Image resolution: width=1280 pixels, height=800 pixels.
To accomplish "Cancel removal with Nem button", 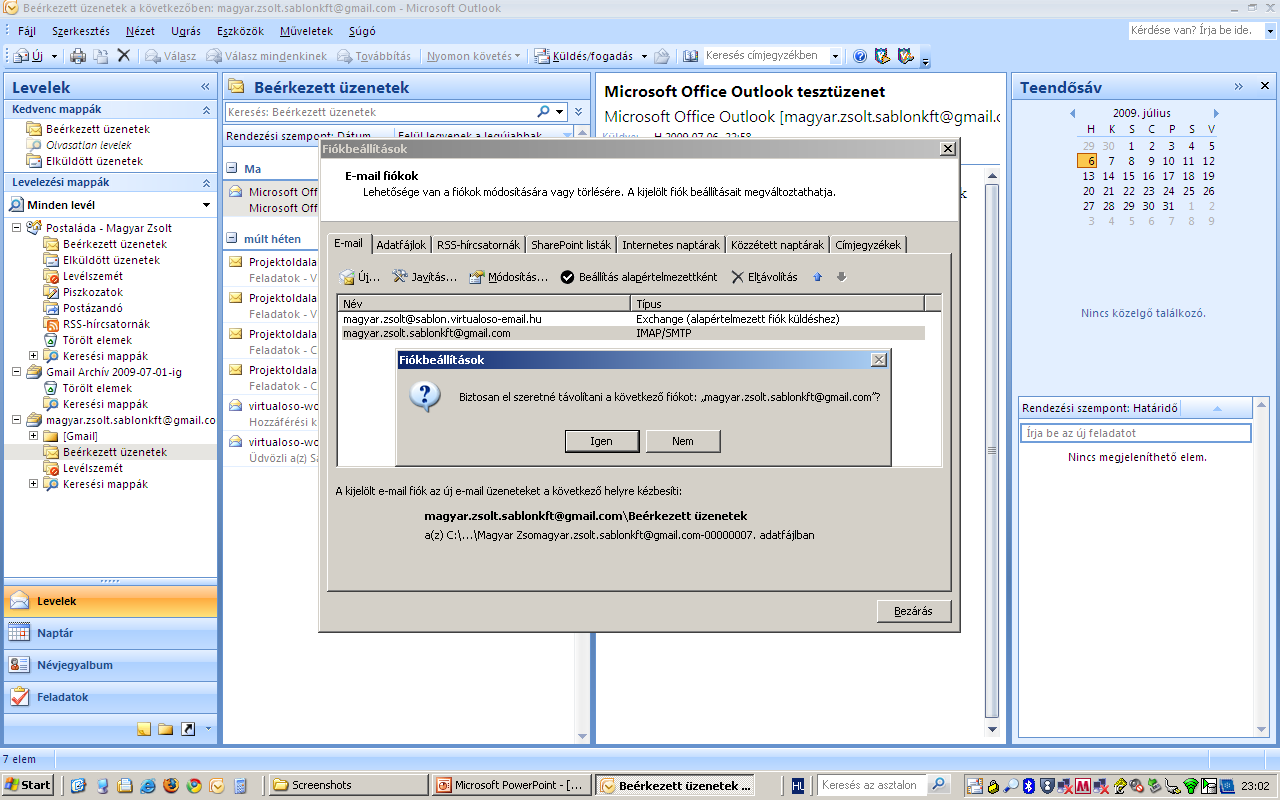I will (683, 441).
